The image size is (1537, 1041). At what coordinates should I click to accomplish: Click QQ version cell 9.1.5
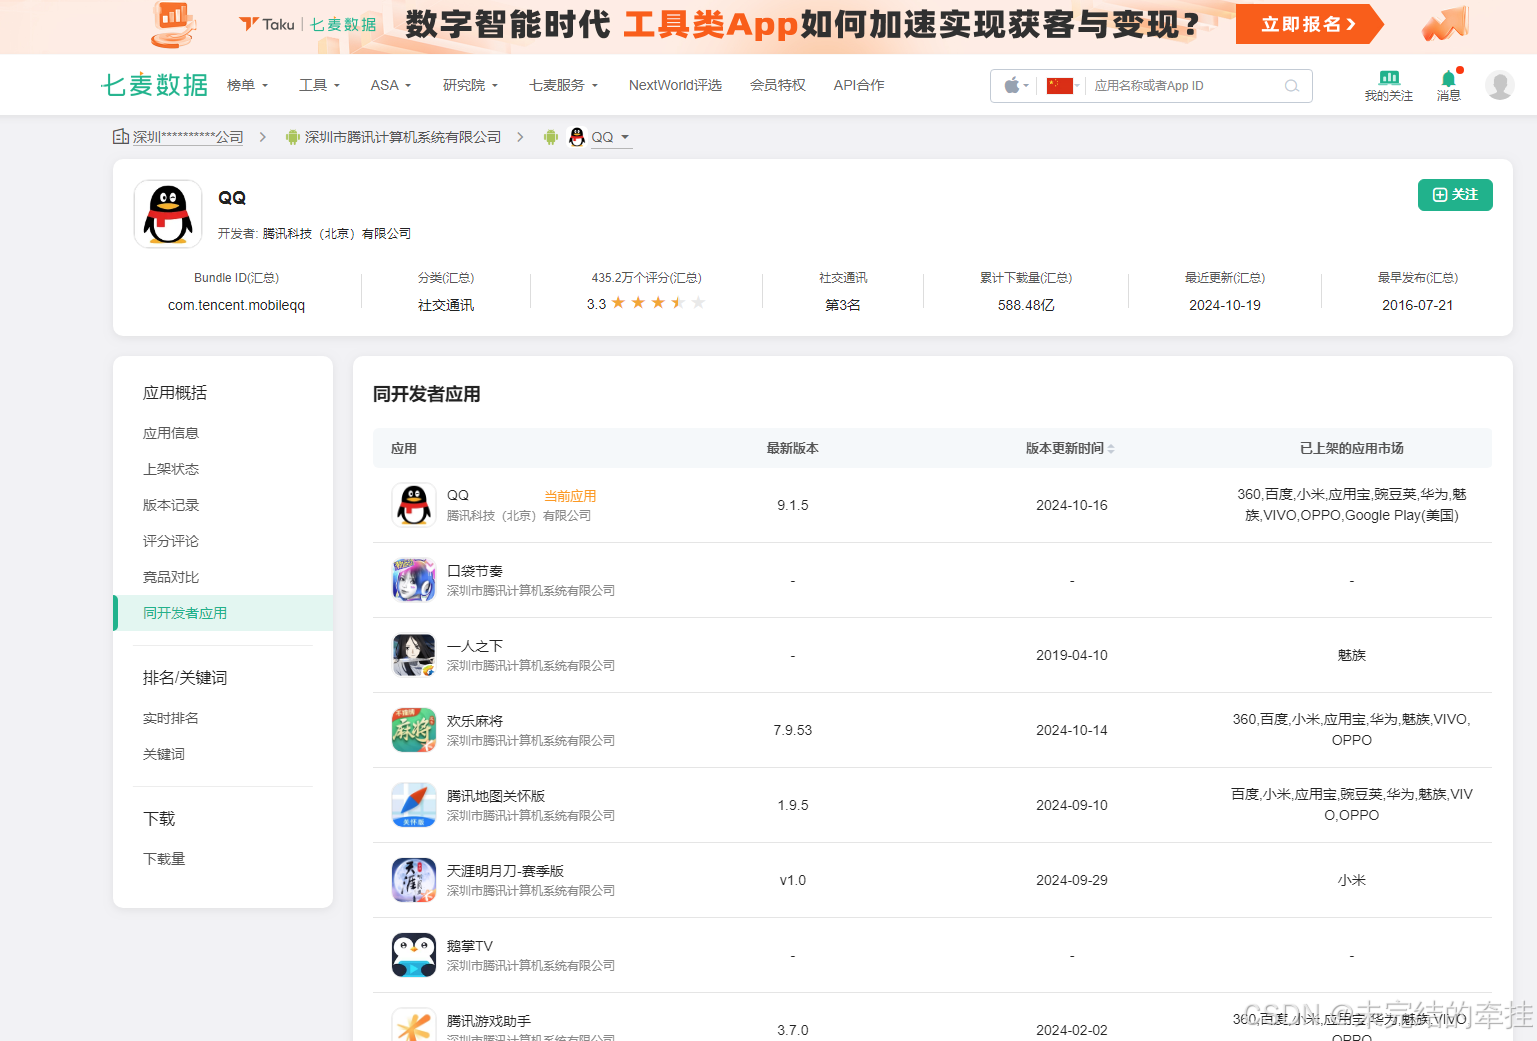tap(793, 505)
